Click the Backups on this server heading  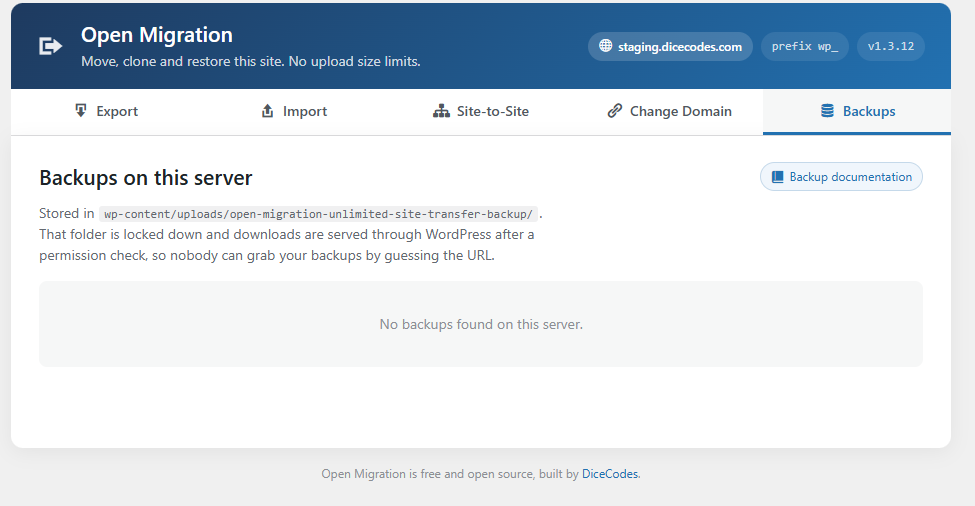[x=146, y=178]
